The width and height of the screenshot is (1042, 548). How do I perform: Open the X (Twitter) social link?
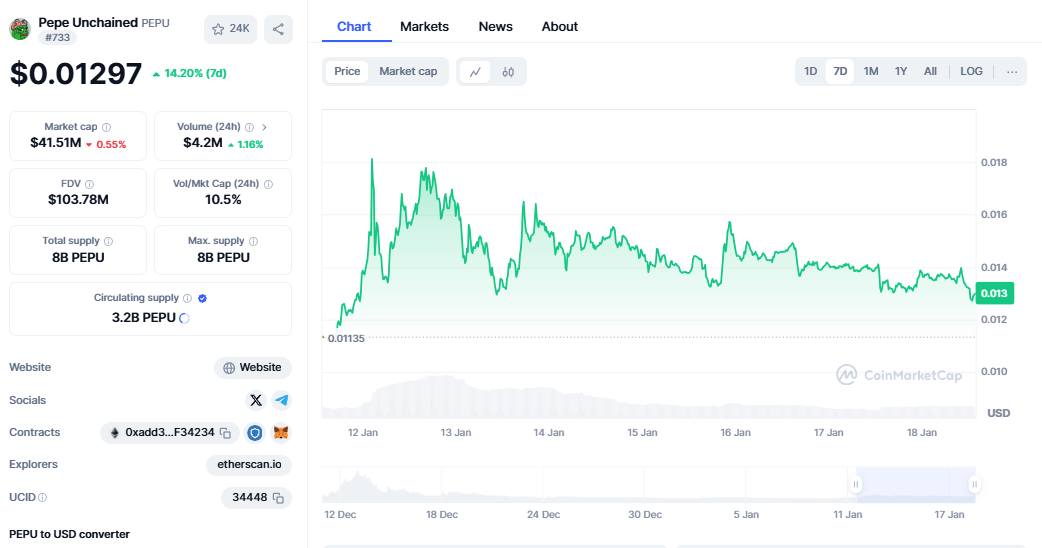click(x=256, y=400)
